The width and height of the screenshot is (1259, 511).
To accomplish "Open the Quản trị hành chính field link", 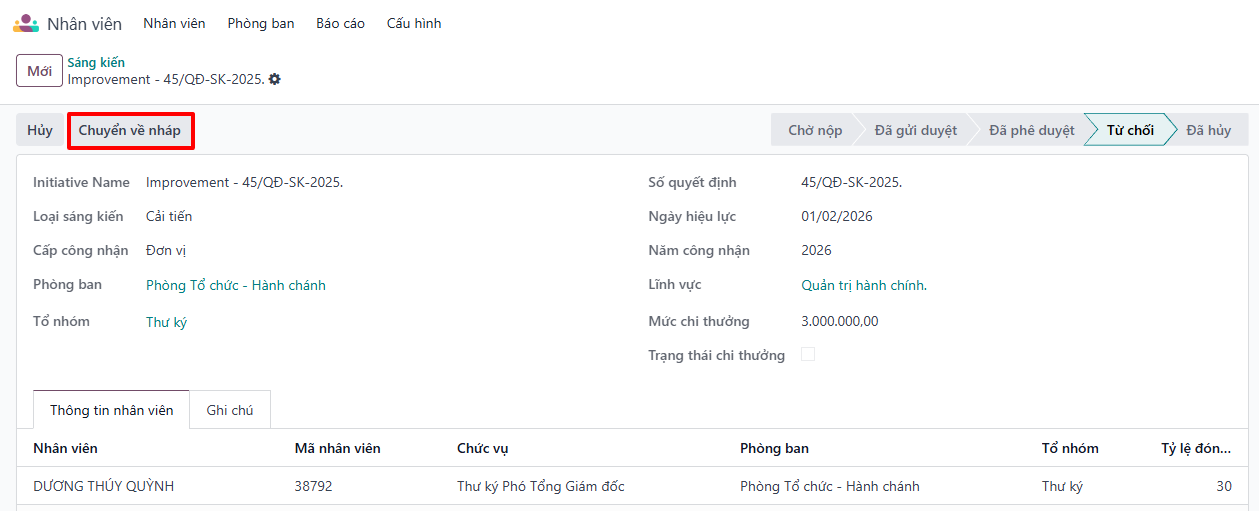I will [864, 285].
